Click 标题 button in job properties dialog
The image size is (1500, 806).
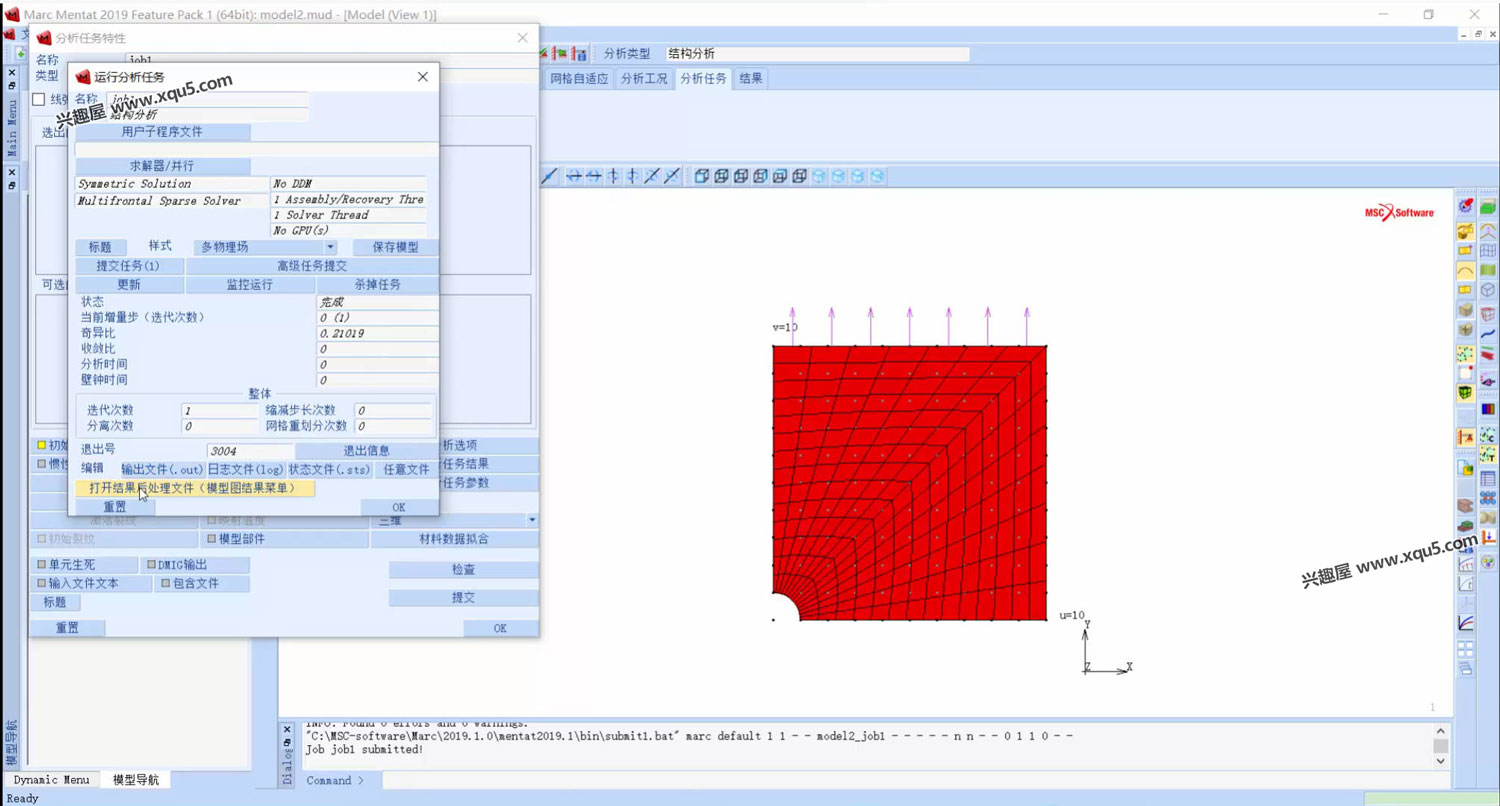coord(54,602)
